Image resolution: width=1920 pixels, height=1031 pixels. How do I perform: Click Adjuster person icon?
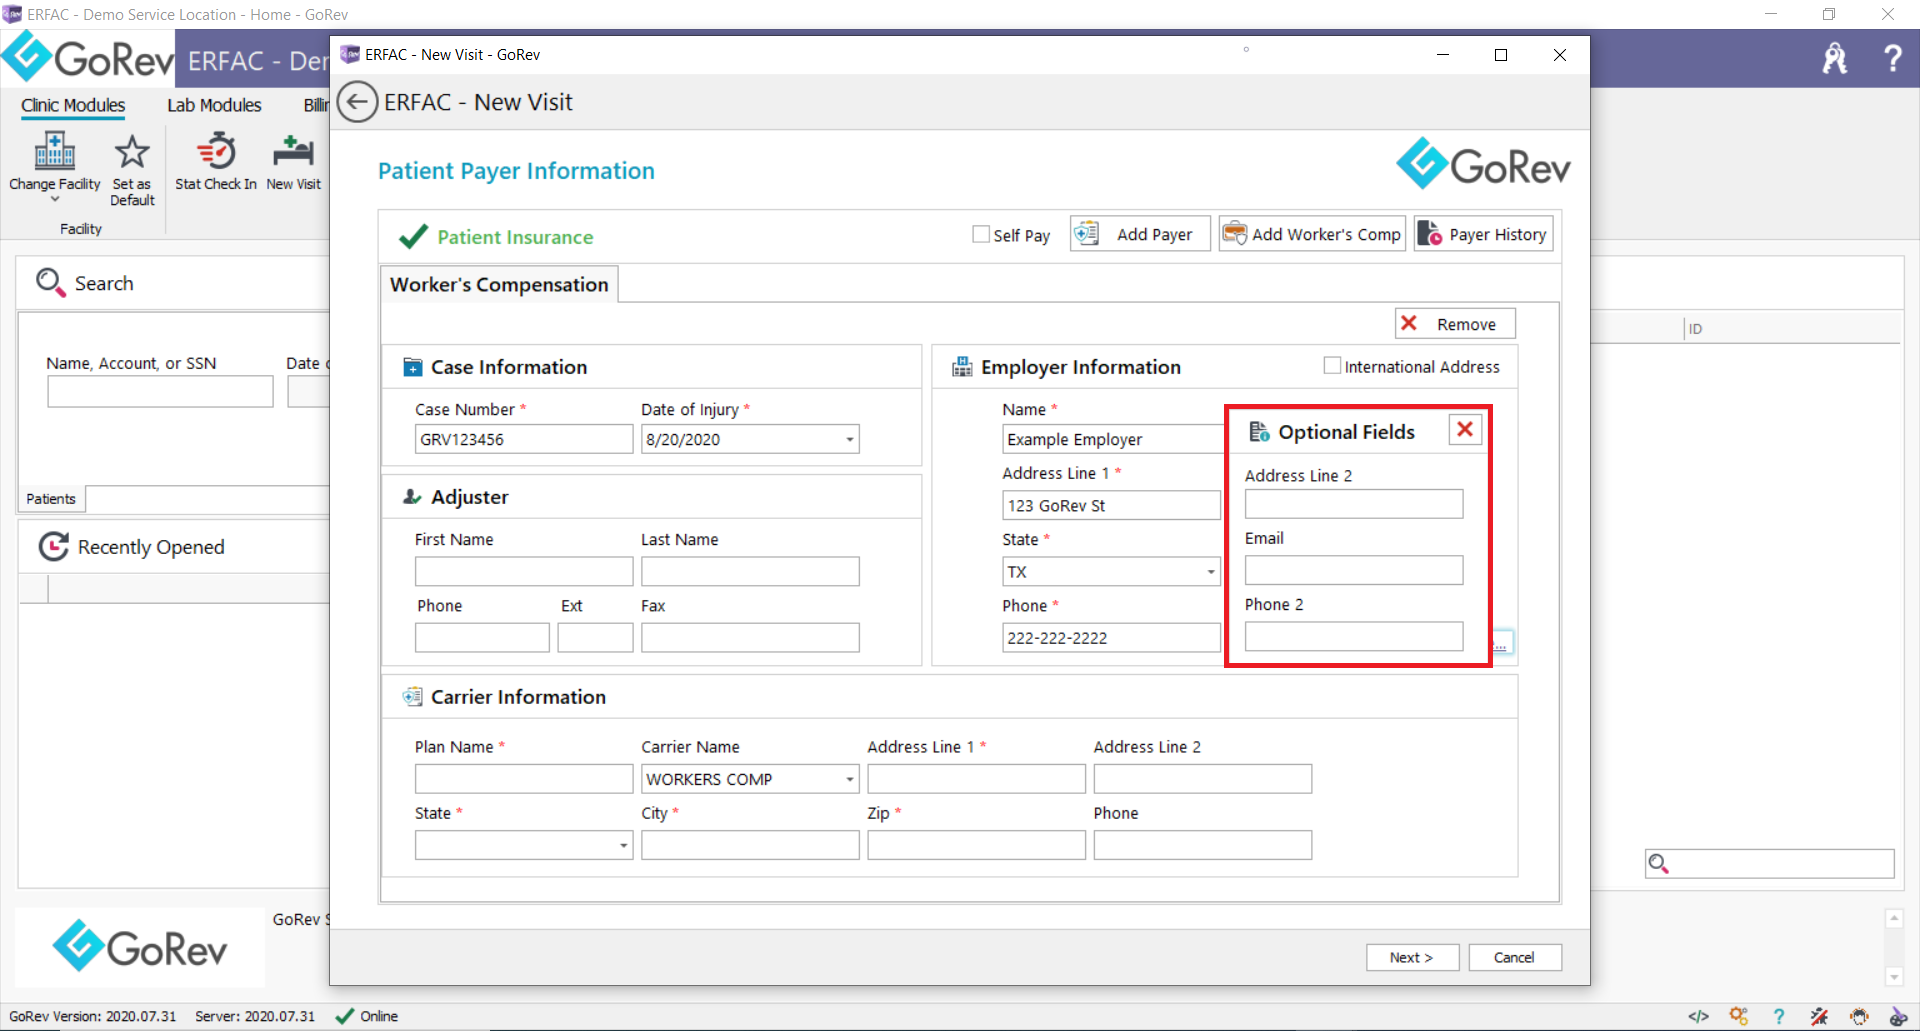tap(412, 497)
